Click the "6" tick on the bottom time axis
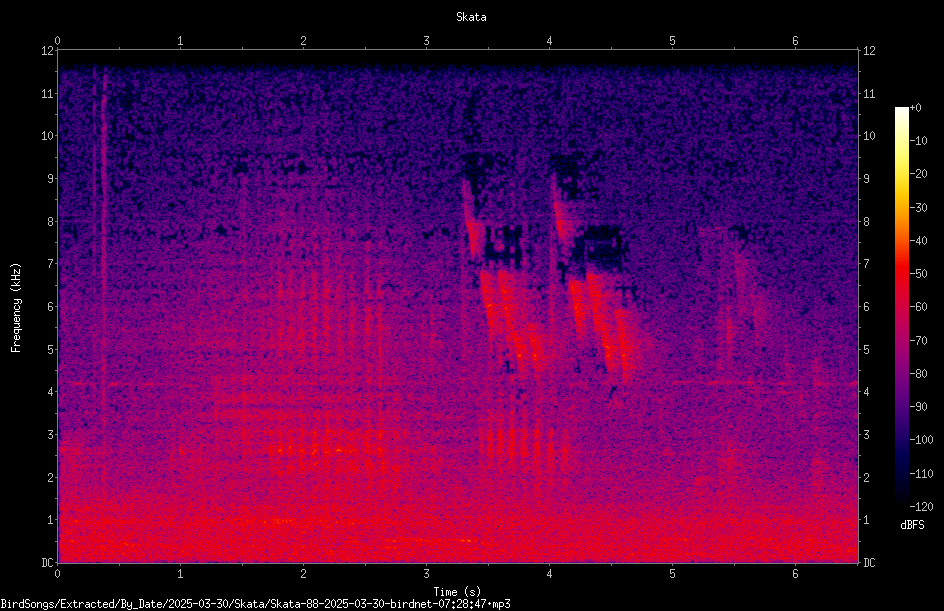Viewport: 944px width, 611px height. tap(795, 574)
